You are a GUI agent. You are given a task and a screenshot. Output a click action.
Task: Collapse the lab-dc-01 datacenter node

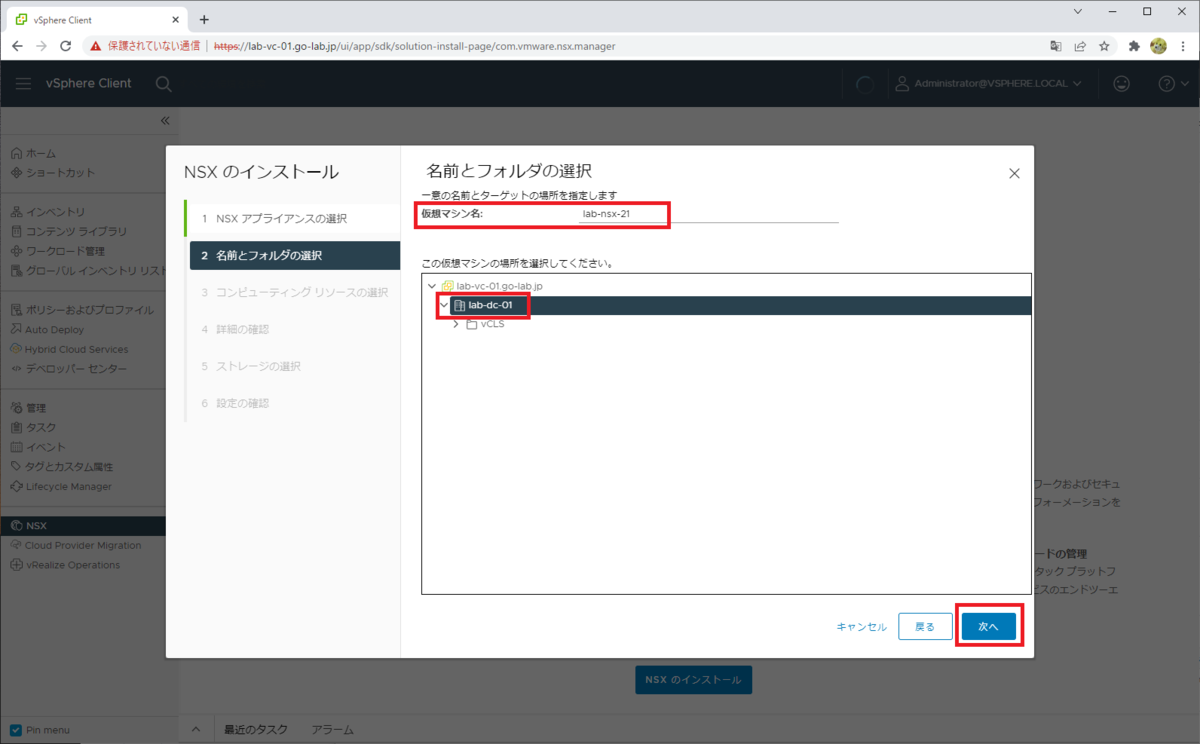[x=445, y=305]
